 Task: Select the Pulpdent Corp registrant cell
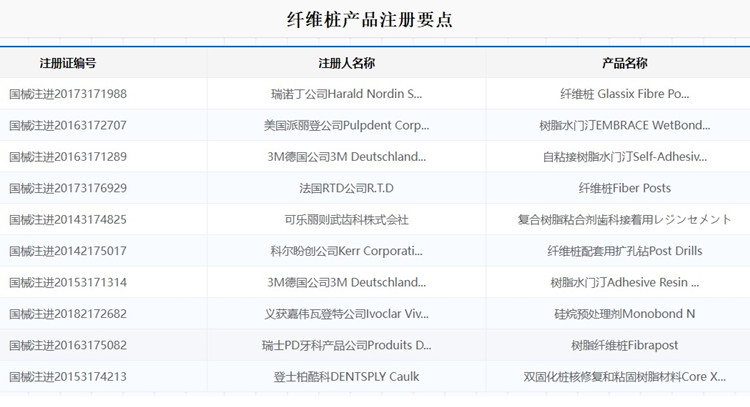[346, 126]
